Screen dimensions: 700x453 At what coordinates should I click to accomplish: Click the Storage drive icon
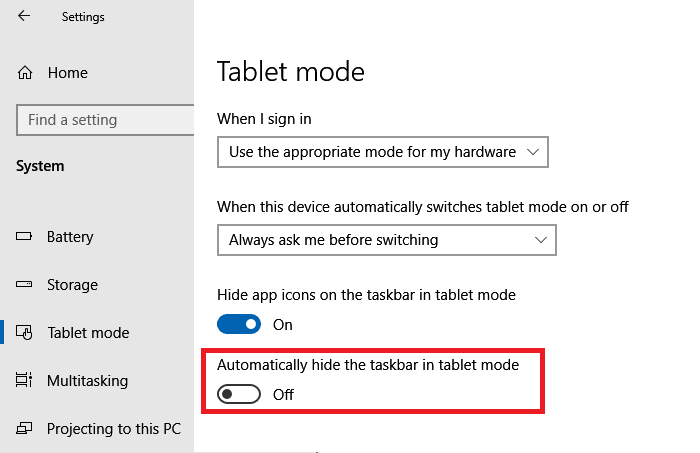click(x=24, y=284)
